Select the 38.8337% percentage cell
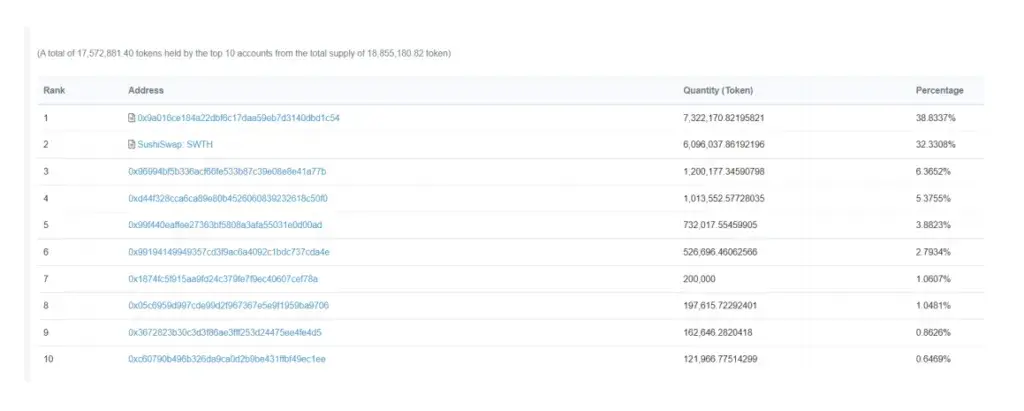Image resolution: width=1024 pixels, height=411 pixels. [x=936, y=118]
